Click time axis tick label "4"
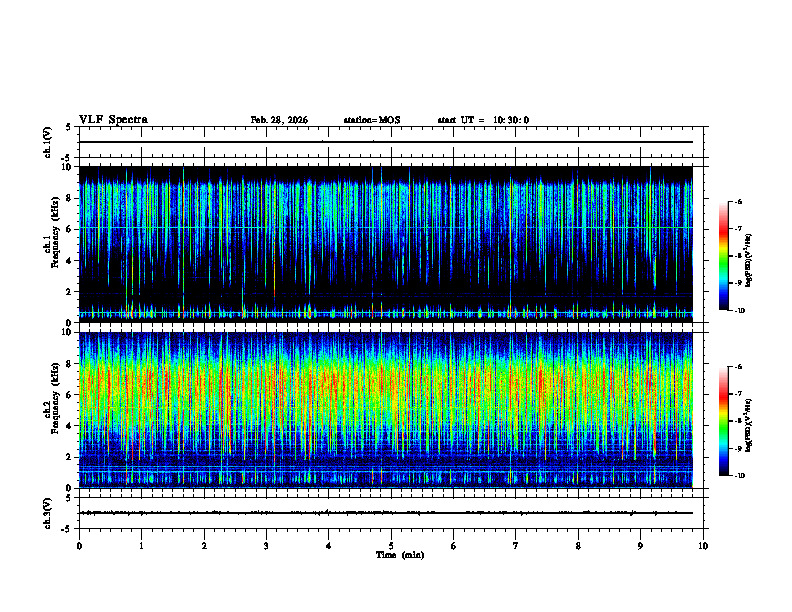 pos(329,546)
